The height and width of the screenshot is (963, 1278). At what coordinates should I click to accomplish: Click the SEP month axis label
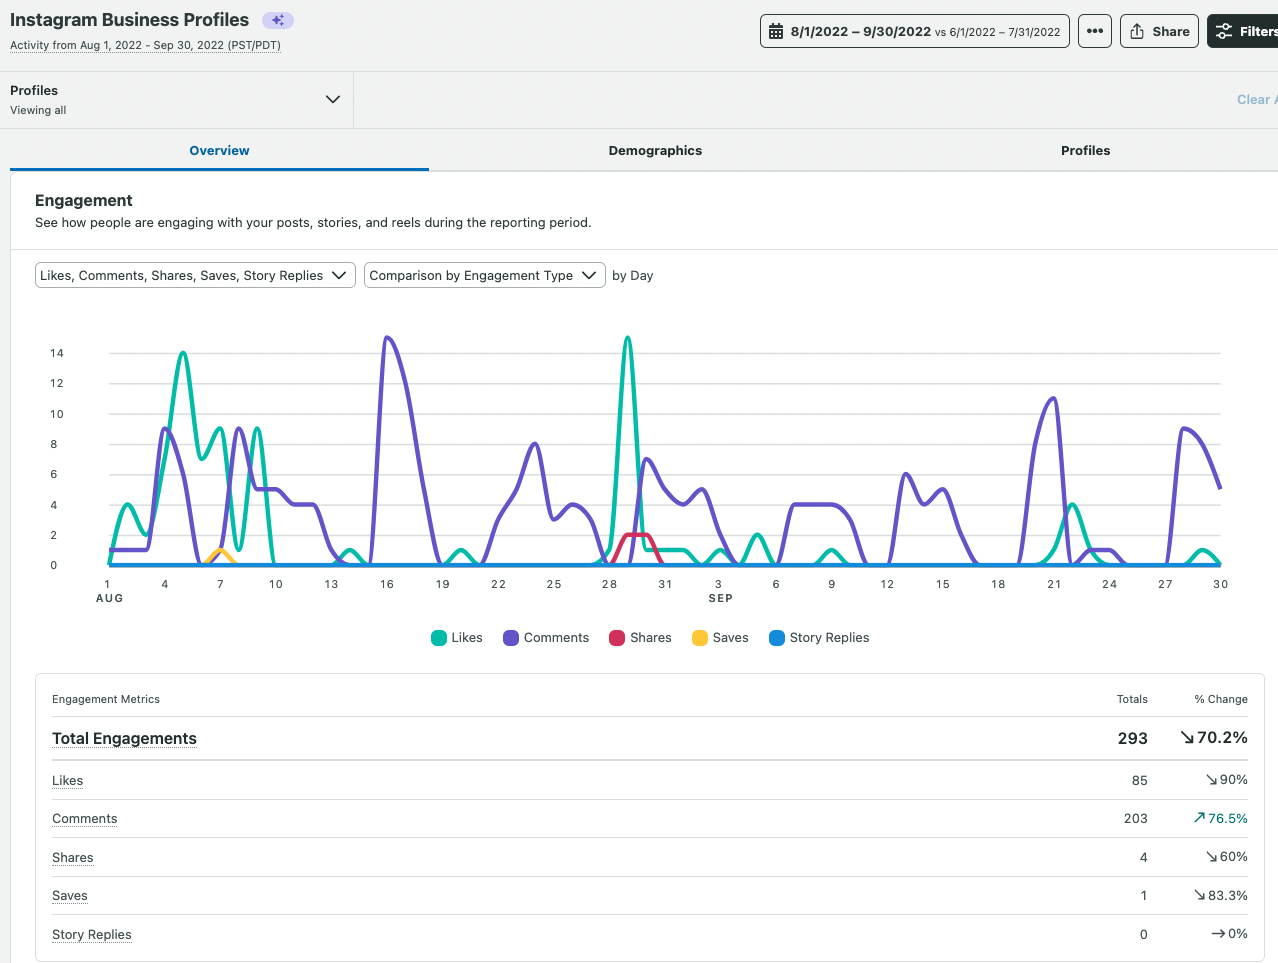[720, 598]
